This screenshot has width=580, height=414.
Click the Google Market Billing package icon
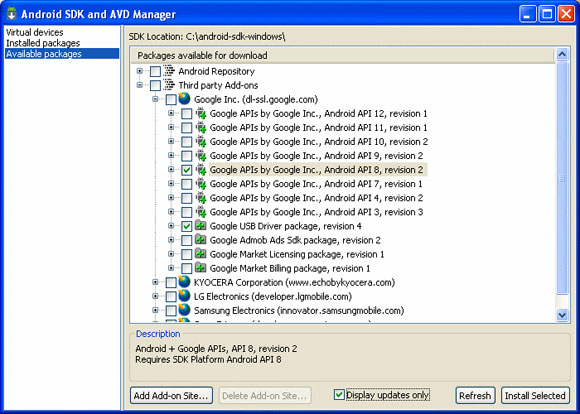pyautogui.click(x=201, y=268)
